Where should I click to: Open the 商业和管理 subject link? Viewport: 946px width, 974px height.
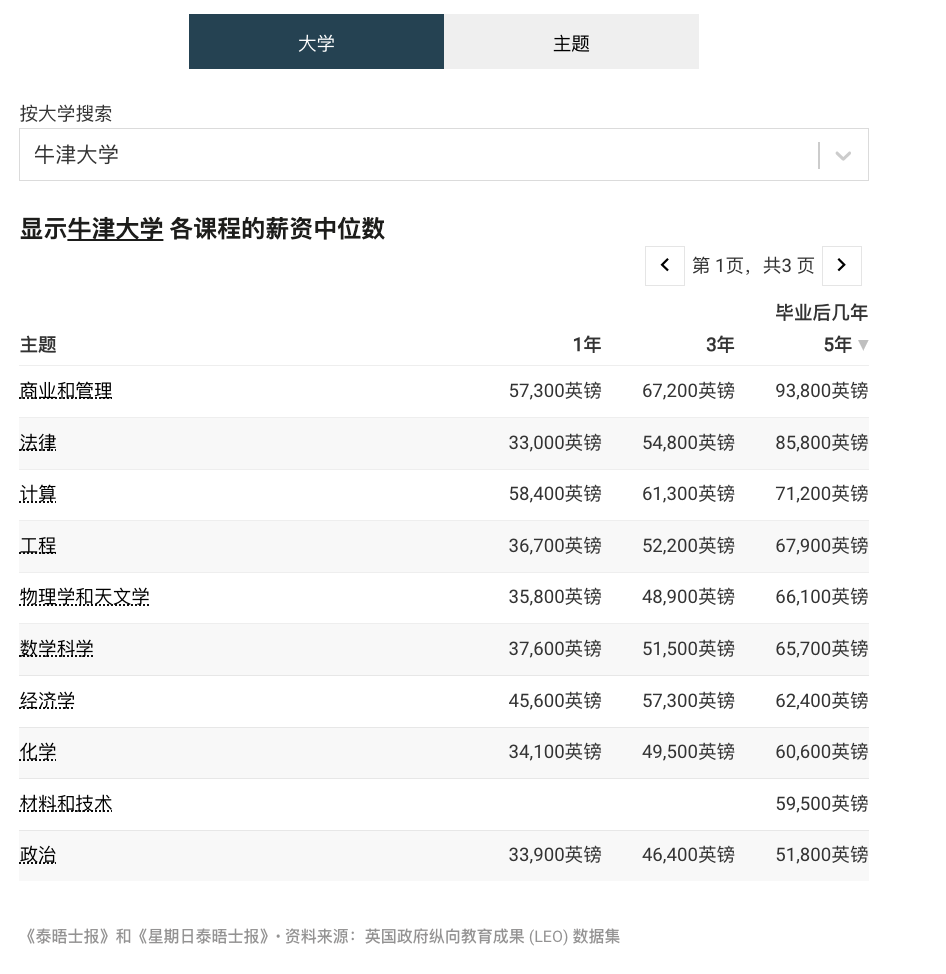click(x=66, y=391)
